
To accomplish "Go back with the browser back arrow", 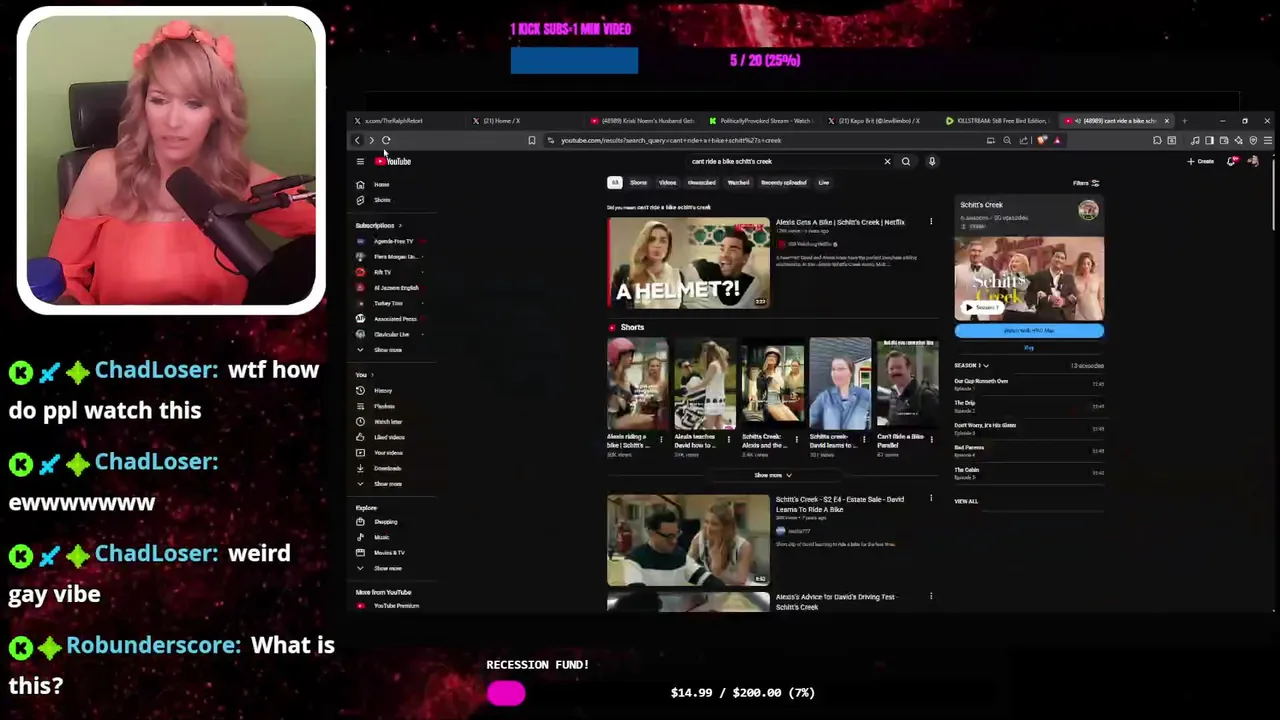I will click(x=357, y=140).
